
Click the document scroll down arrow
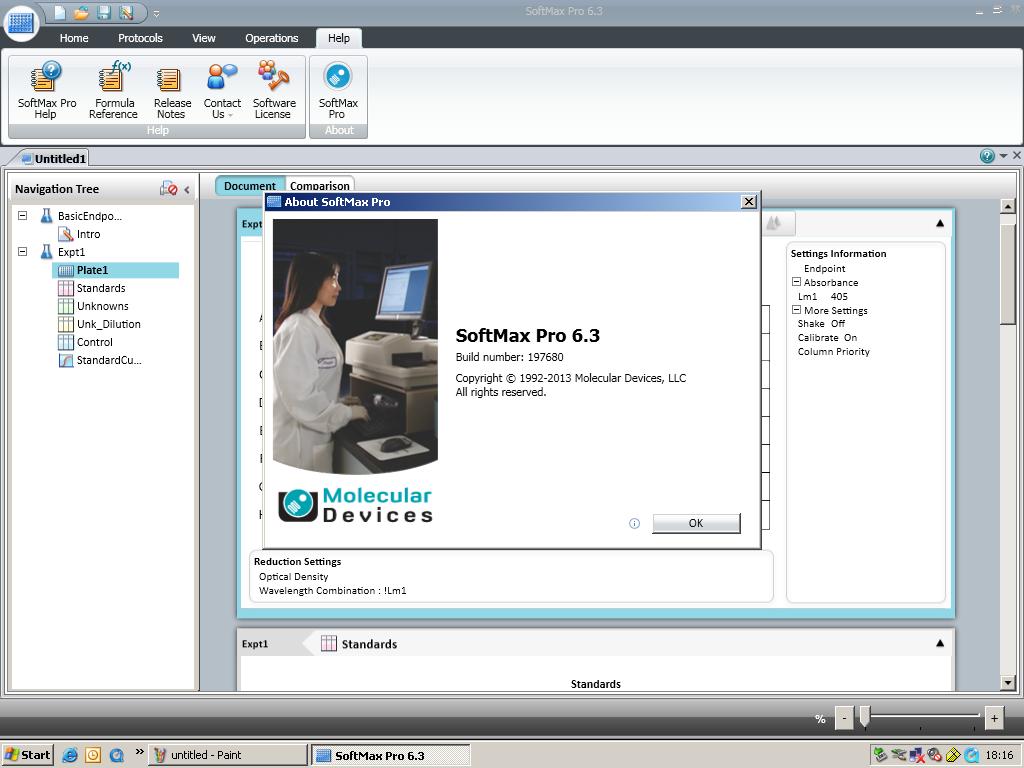pyautogui.click(x=1008, y=683)
